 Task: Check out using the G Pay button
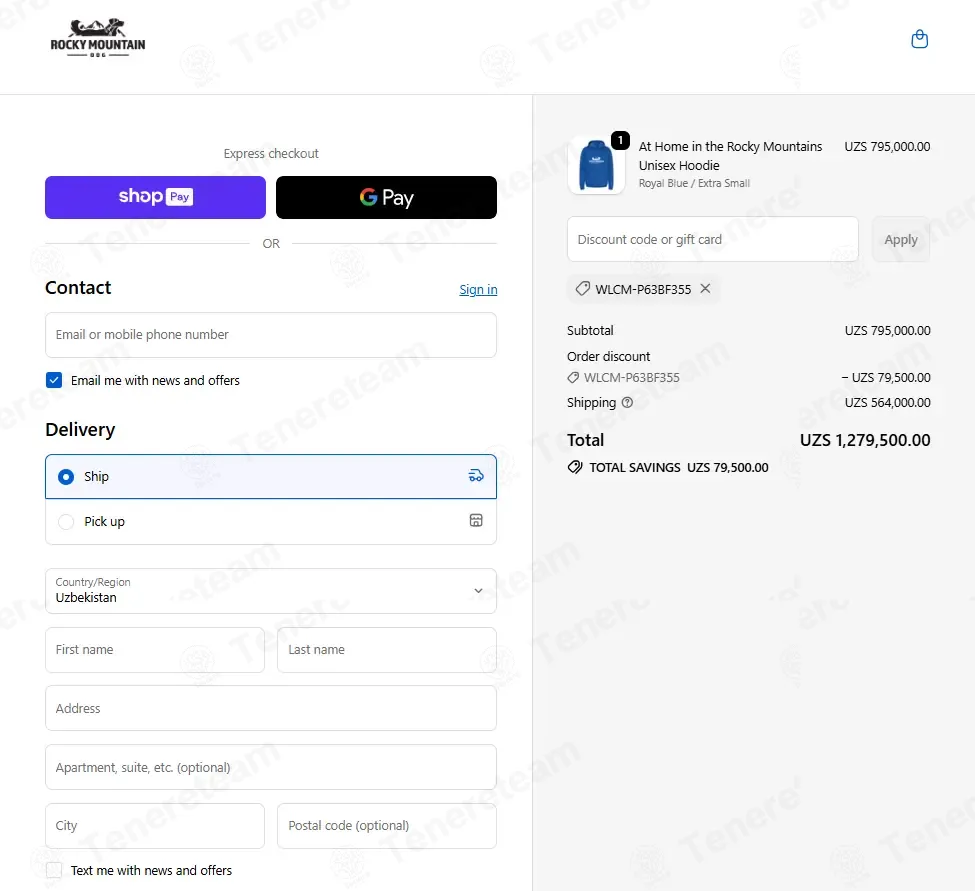click(386, 197)
